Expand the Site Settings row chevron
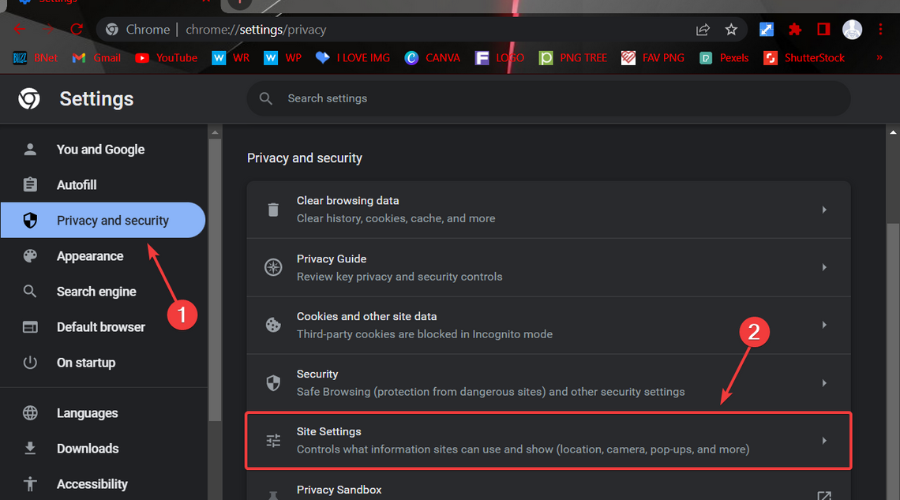Viewport: 900px width, 500px height. coord(824,441)
